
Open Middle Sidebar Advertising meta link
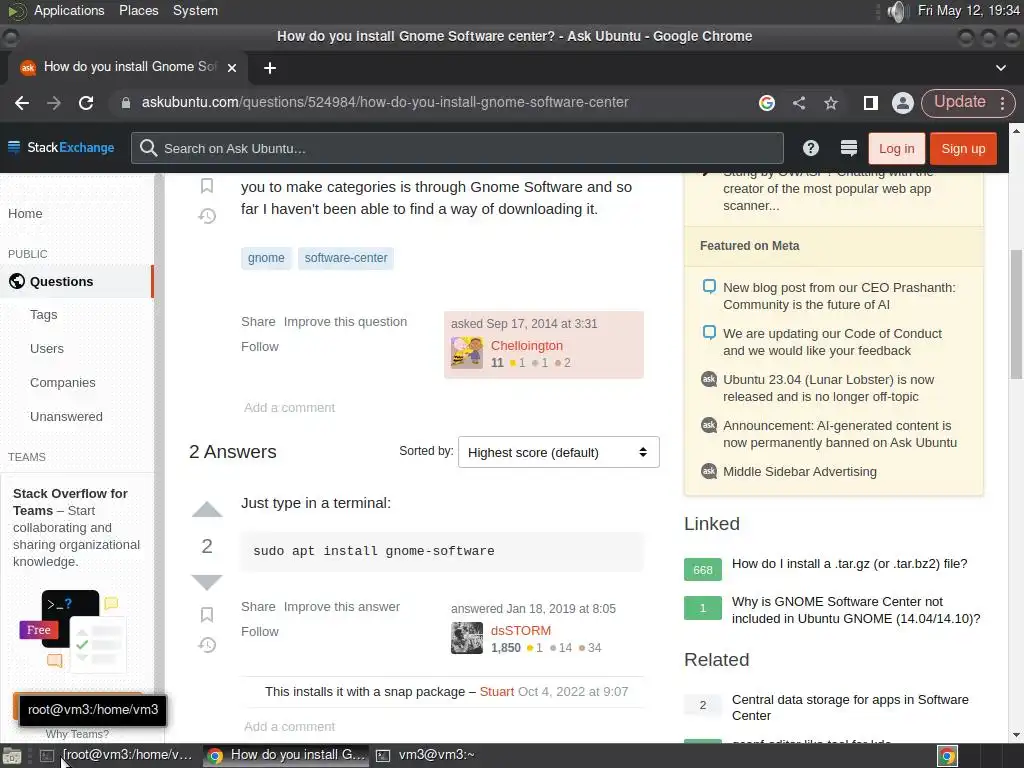click(x=799, y=472)
